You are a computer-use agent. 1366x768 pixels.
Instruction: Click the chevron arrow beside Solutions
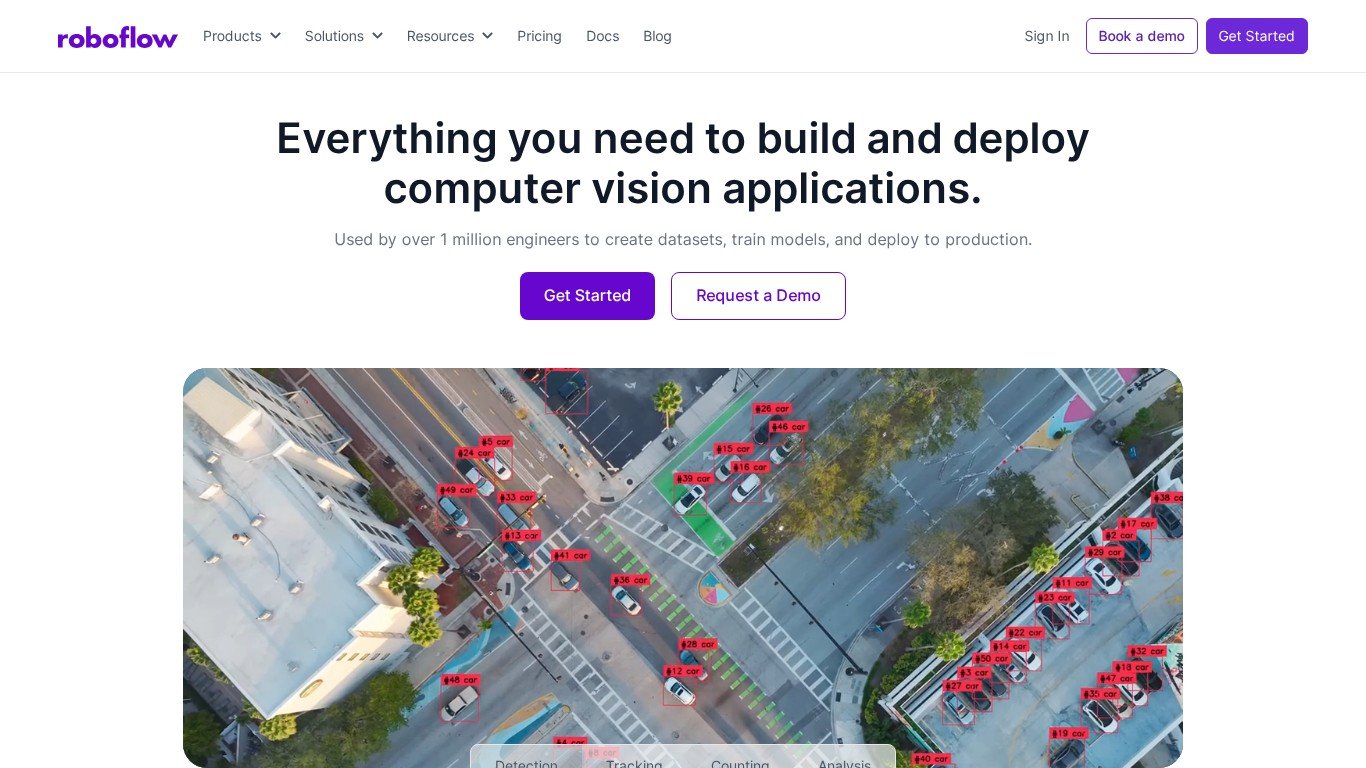pos(378,36)
